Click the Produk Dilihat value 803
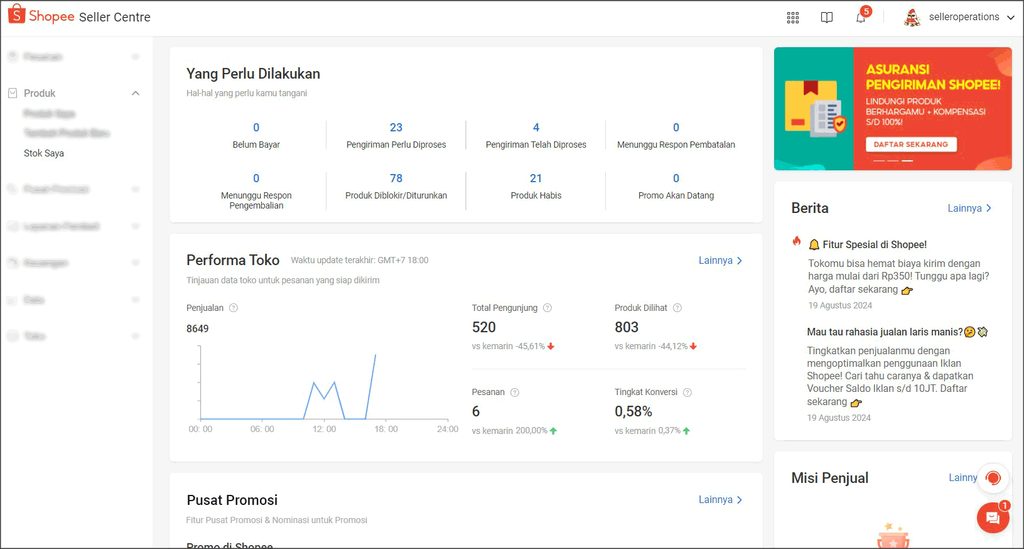The image size is (1024, 549). pyautogui.click(x=626, y=327)
